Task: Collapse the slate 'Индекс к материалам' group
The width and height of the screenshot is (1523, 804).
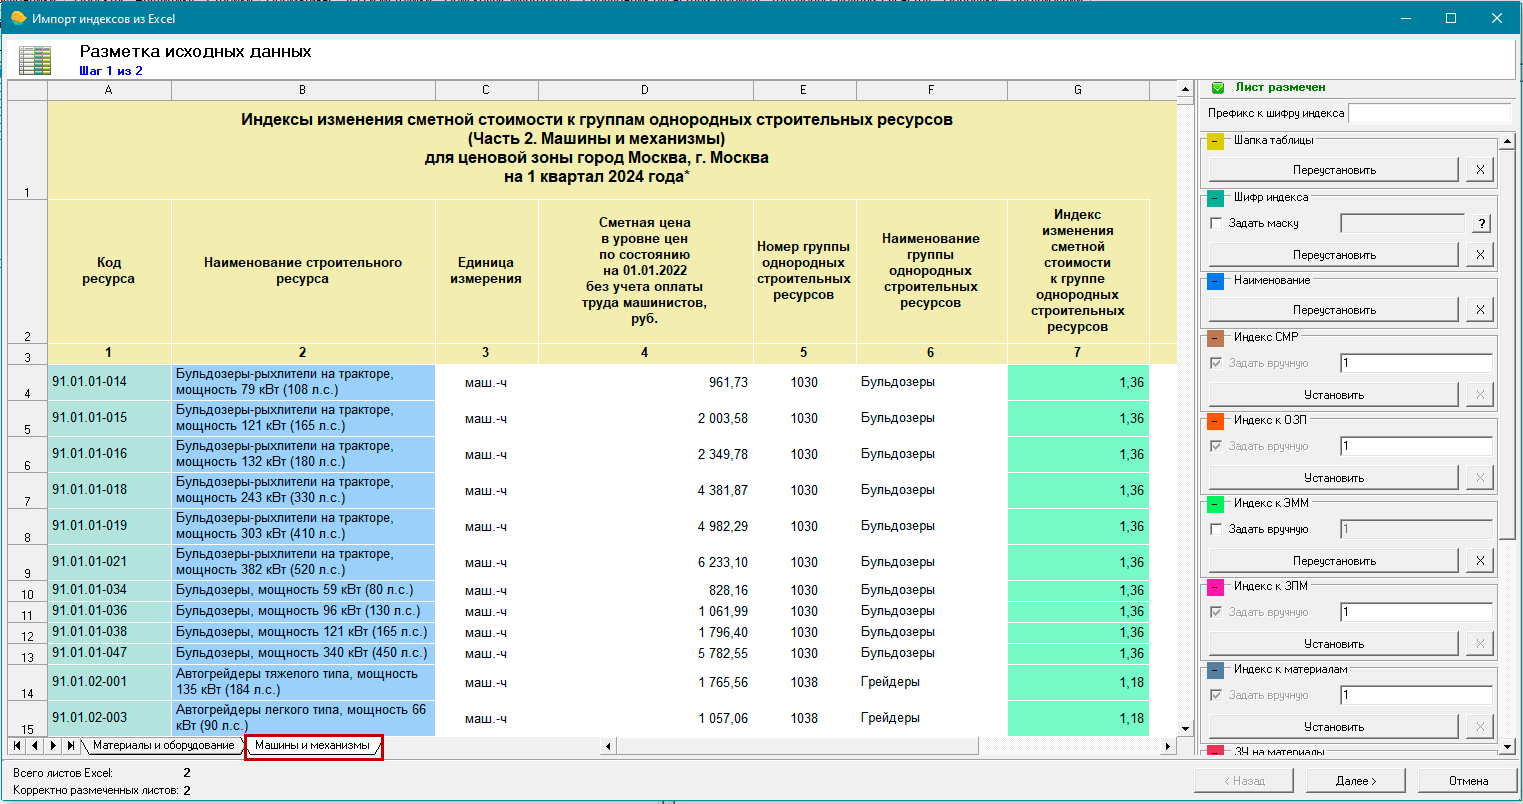Action: pos(1216,671)
